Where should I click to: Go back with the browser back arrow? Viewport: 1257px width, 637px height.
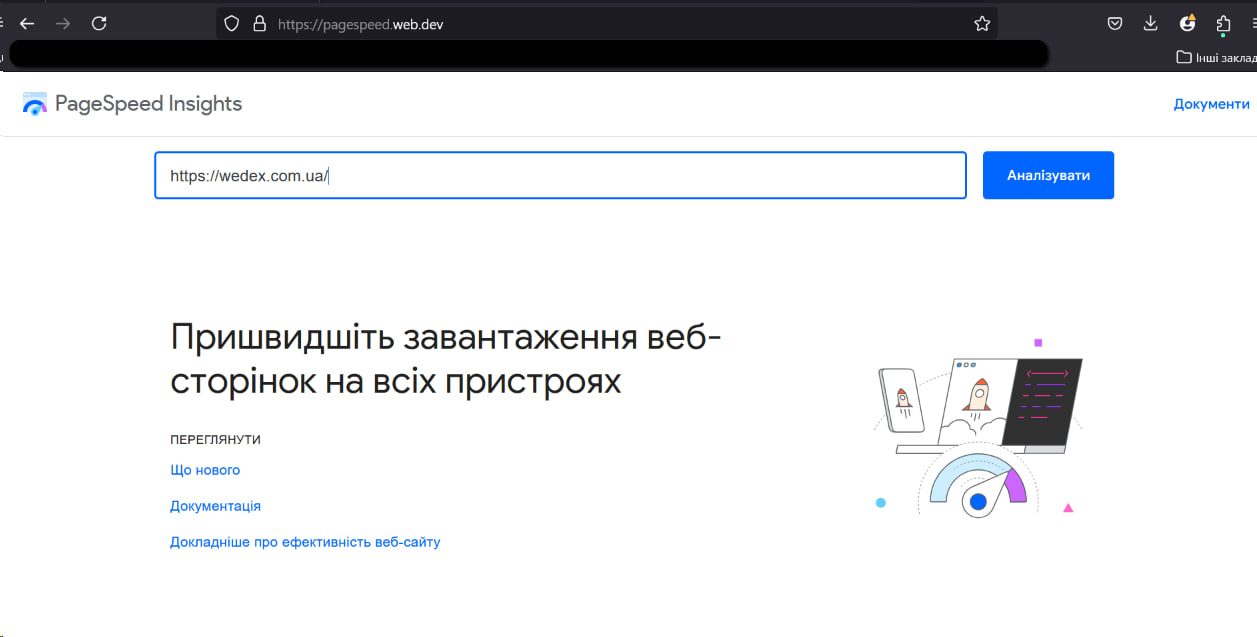click(27, 23)
